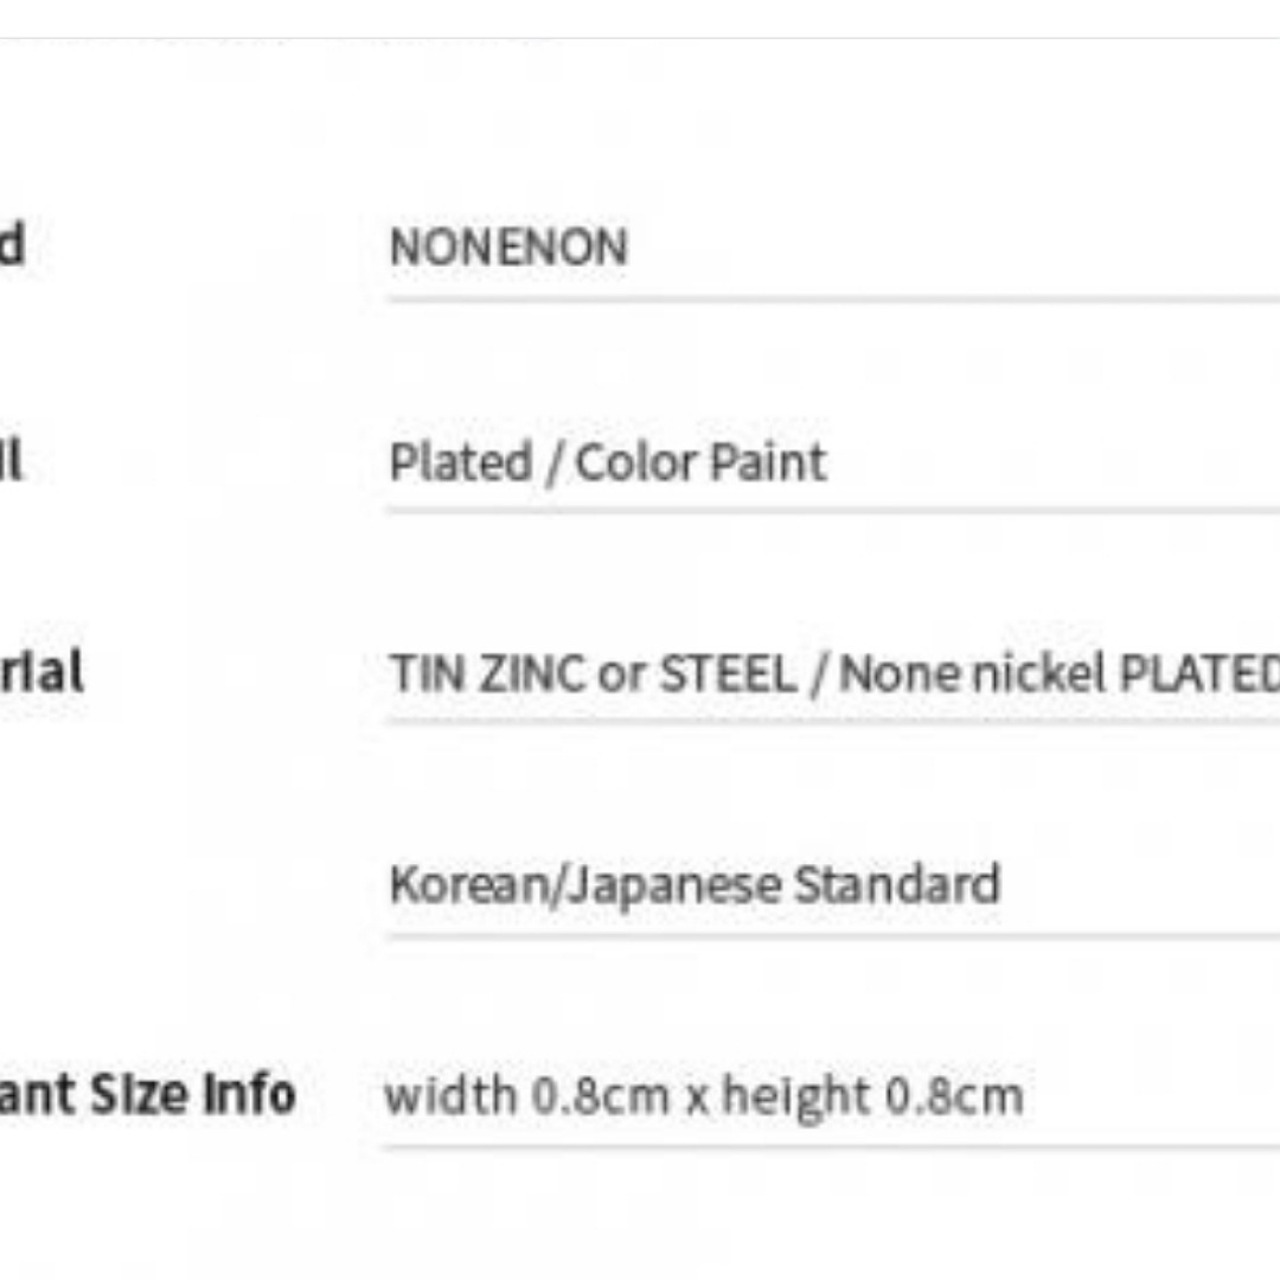Click the truncated label ending in "rial"
1280x1280 pixels.
[x=42, y=672]
